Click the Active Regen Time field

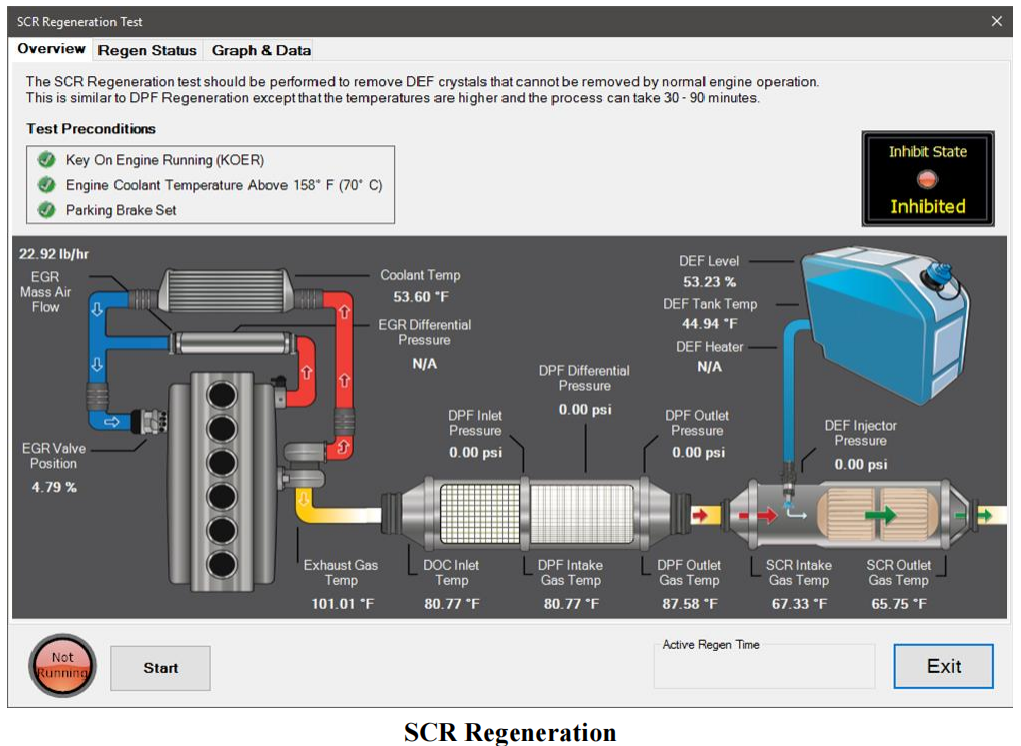(764, 666)
